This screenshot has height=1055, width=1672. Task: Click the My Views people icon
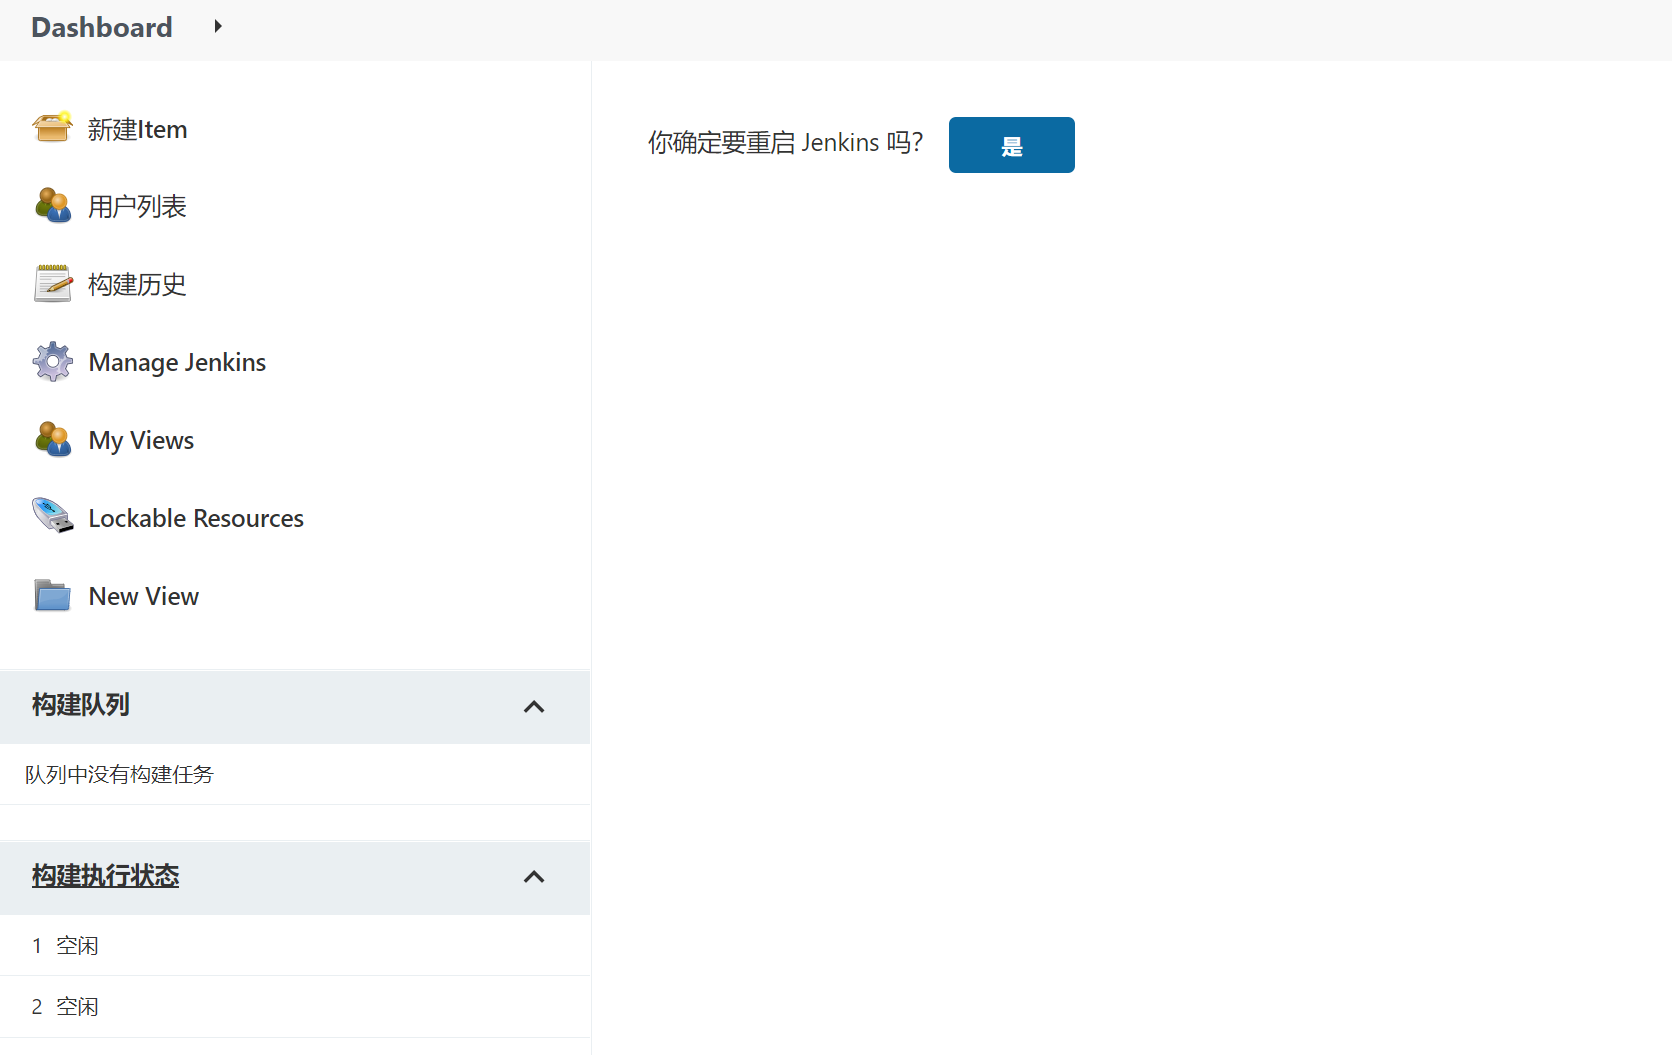[x=52, y=440]
